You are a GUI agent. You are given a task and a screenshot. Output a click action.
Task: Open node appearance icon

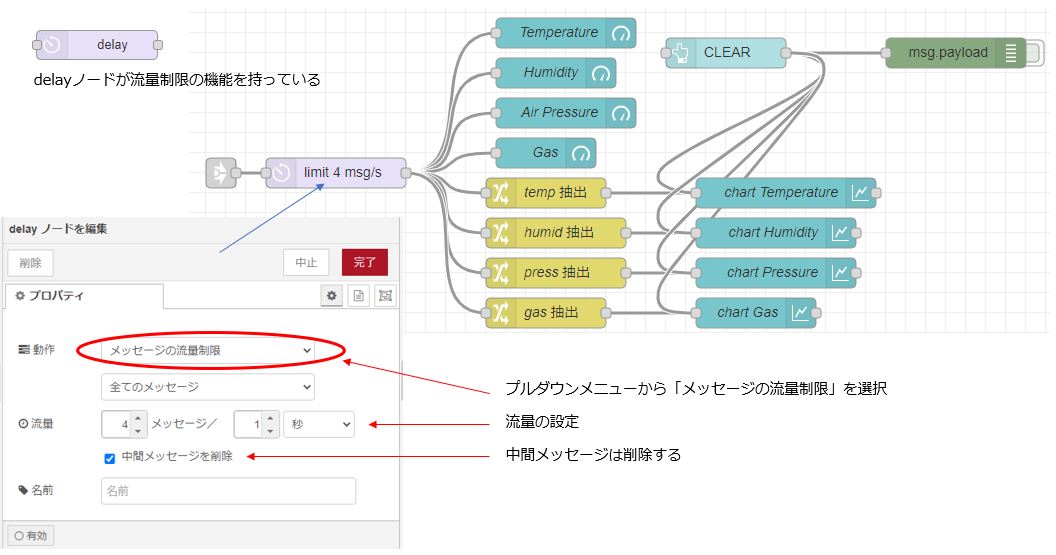385,296
